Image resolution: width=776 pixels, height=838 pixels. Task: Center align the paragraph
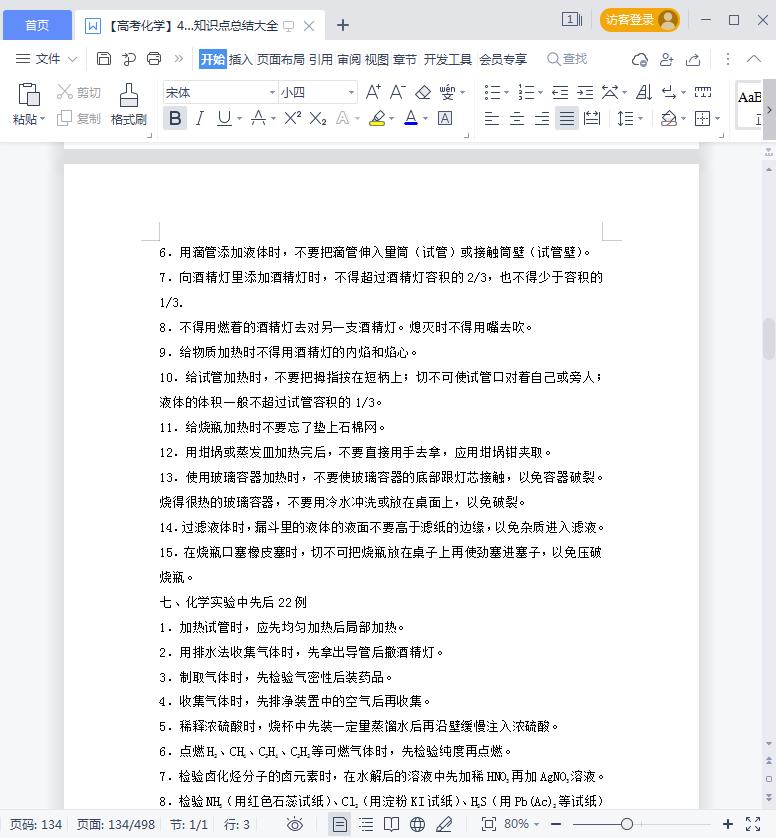[x=517, y=118]
